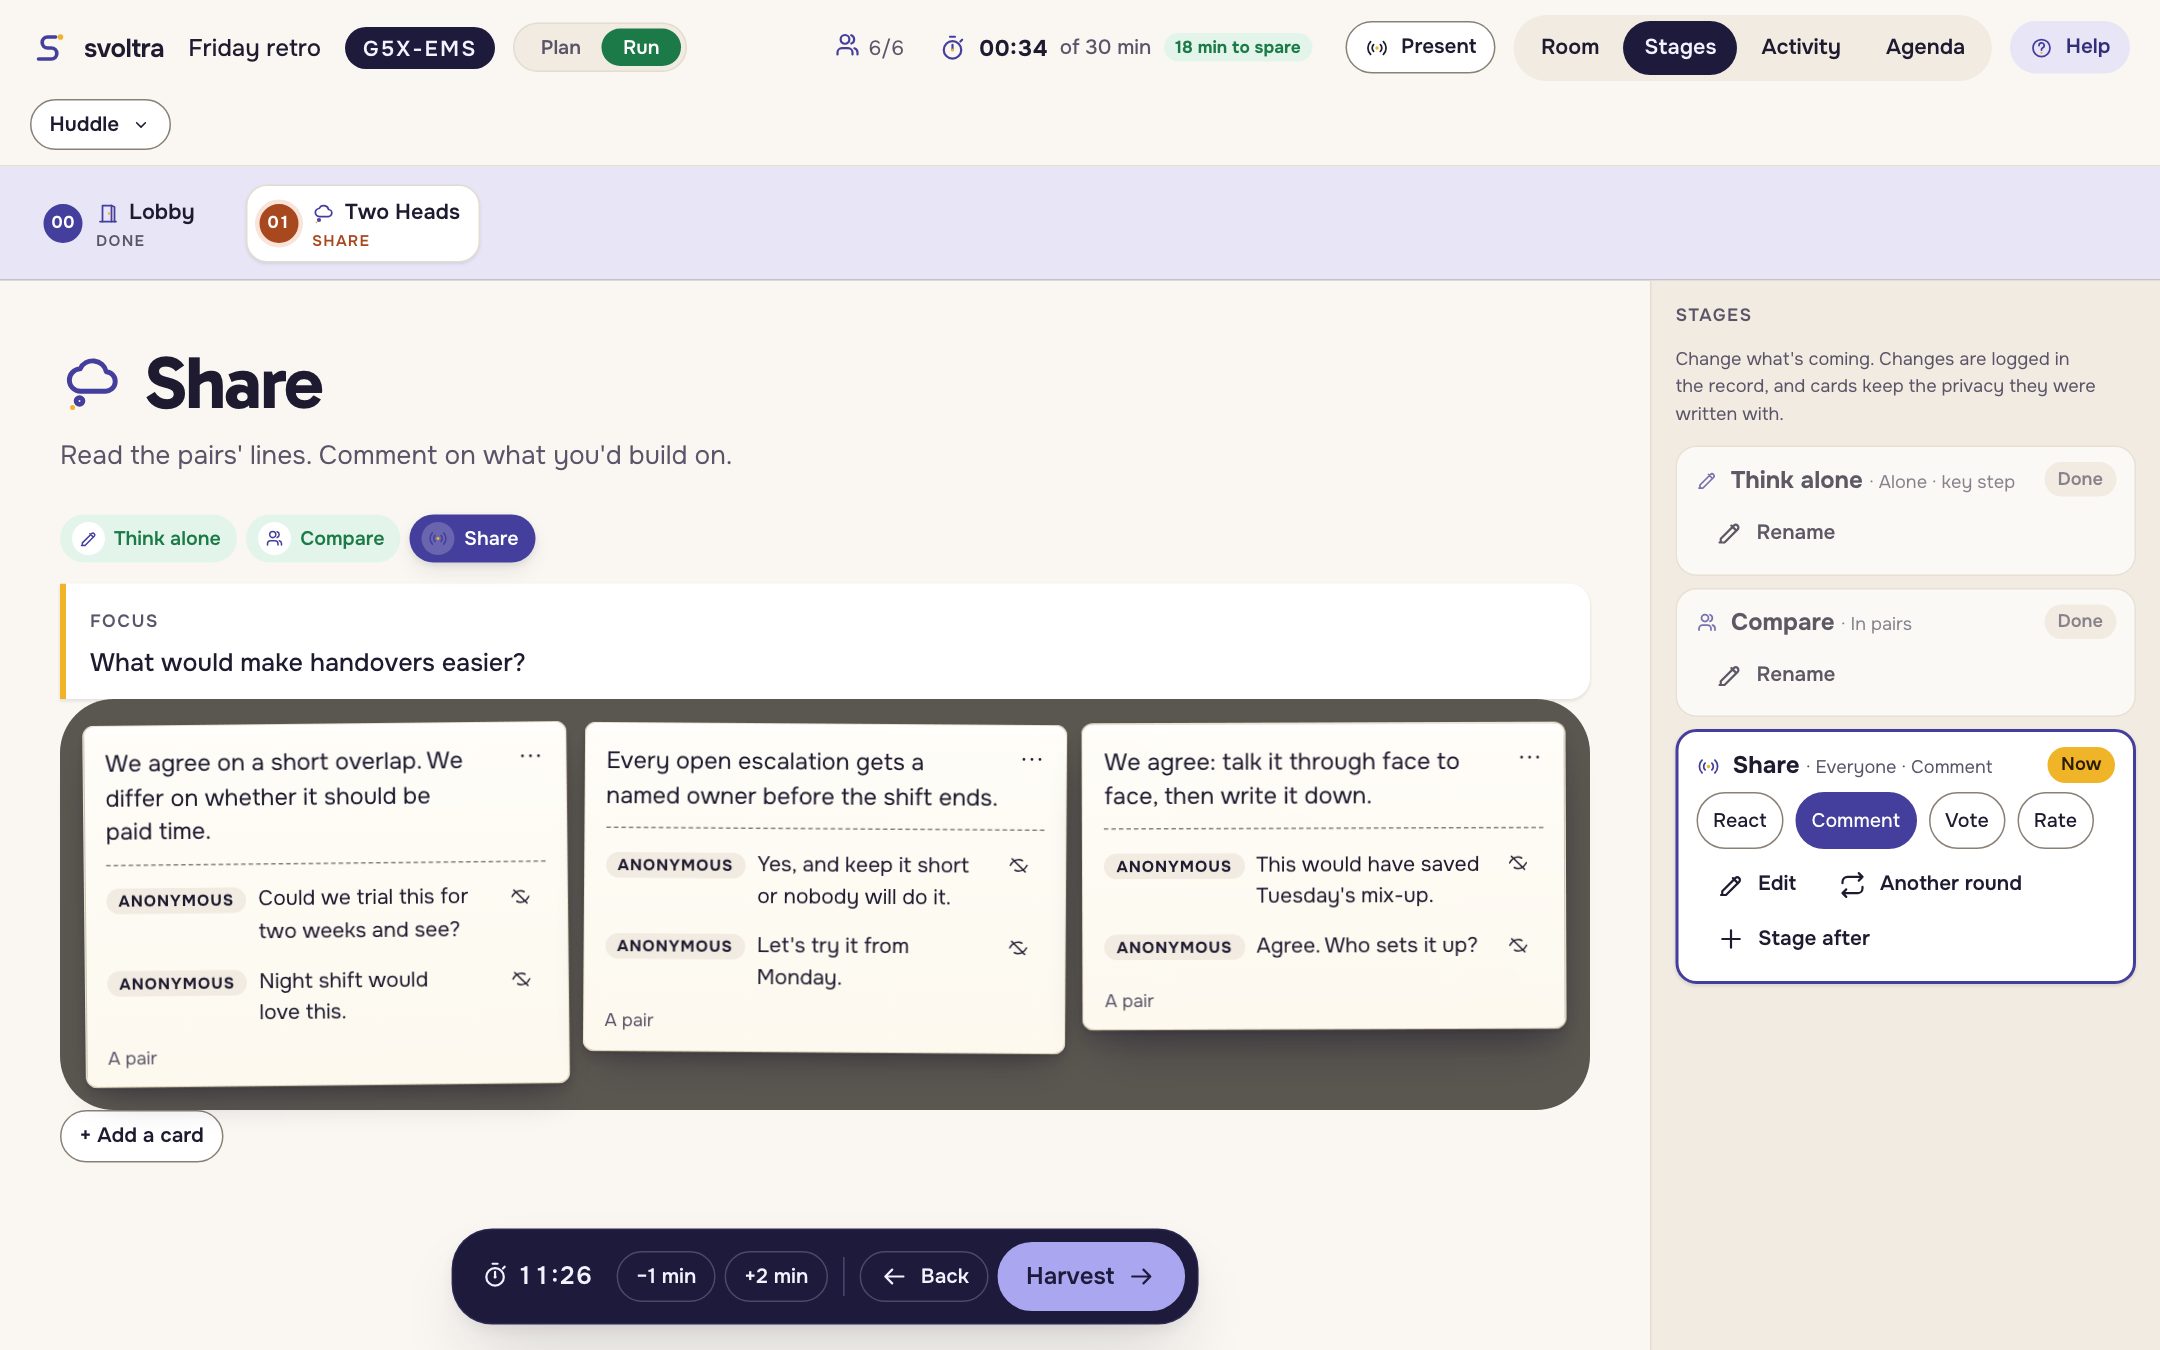Click the plus icon for Stage after
Image resolution: width=2160 pixels, height=1350 pixels.
[1730, 939]
